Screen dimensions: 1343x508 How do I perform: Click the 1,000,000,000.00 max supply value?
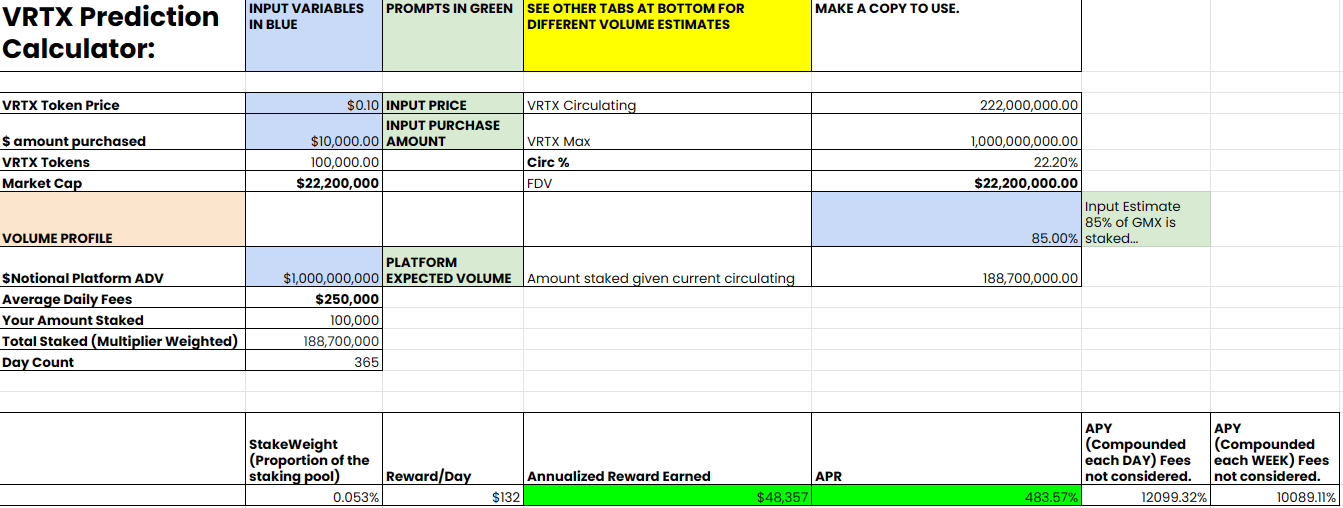click(x=946, y=133)
